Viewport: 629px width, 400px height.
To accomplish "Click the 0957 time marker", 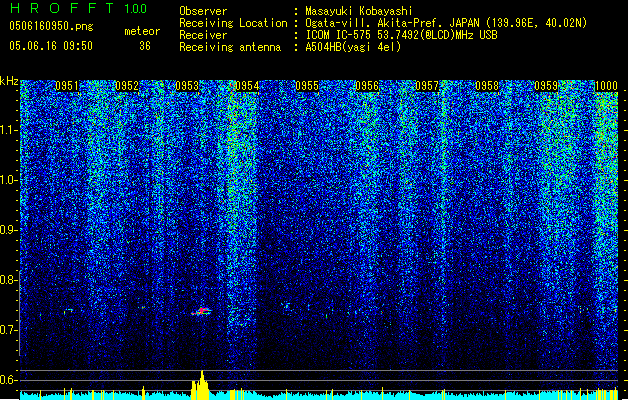I will pyautogui.click(x=427, y=86).
